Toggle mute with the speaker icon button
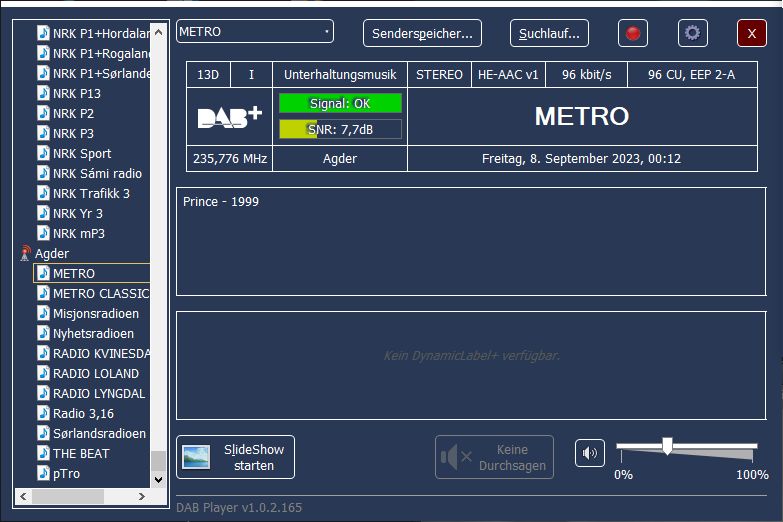783x522 pixels. 590,453
